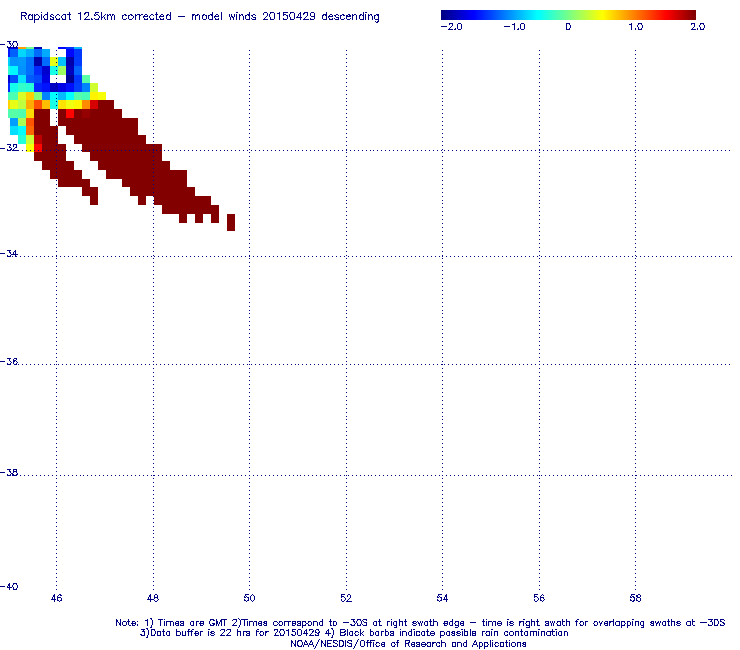The height and width of the screenshot is (650, 740).
Task: Click colorbar label '1.0'
Action: [x=636, y=27]
